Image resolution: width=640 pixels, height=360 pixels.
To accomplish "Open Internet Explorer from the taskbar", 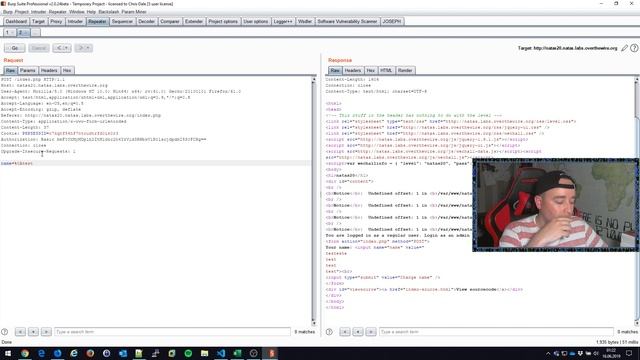I will 74,353.
